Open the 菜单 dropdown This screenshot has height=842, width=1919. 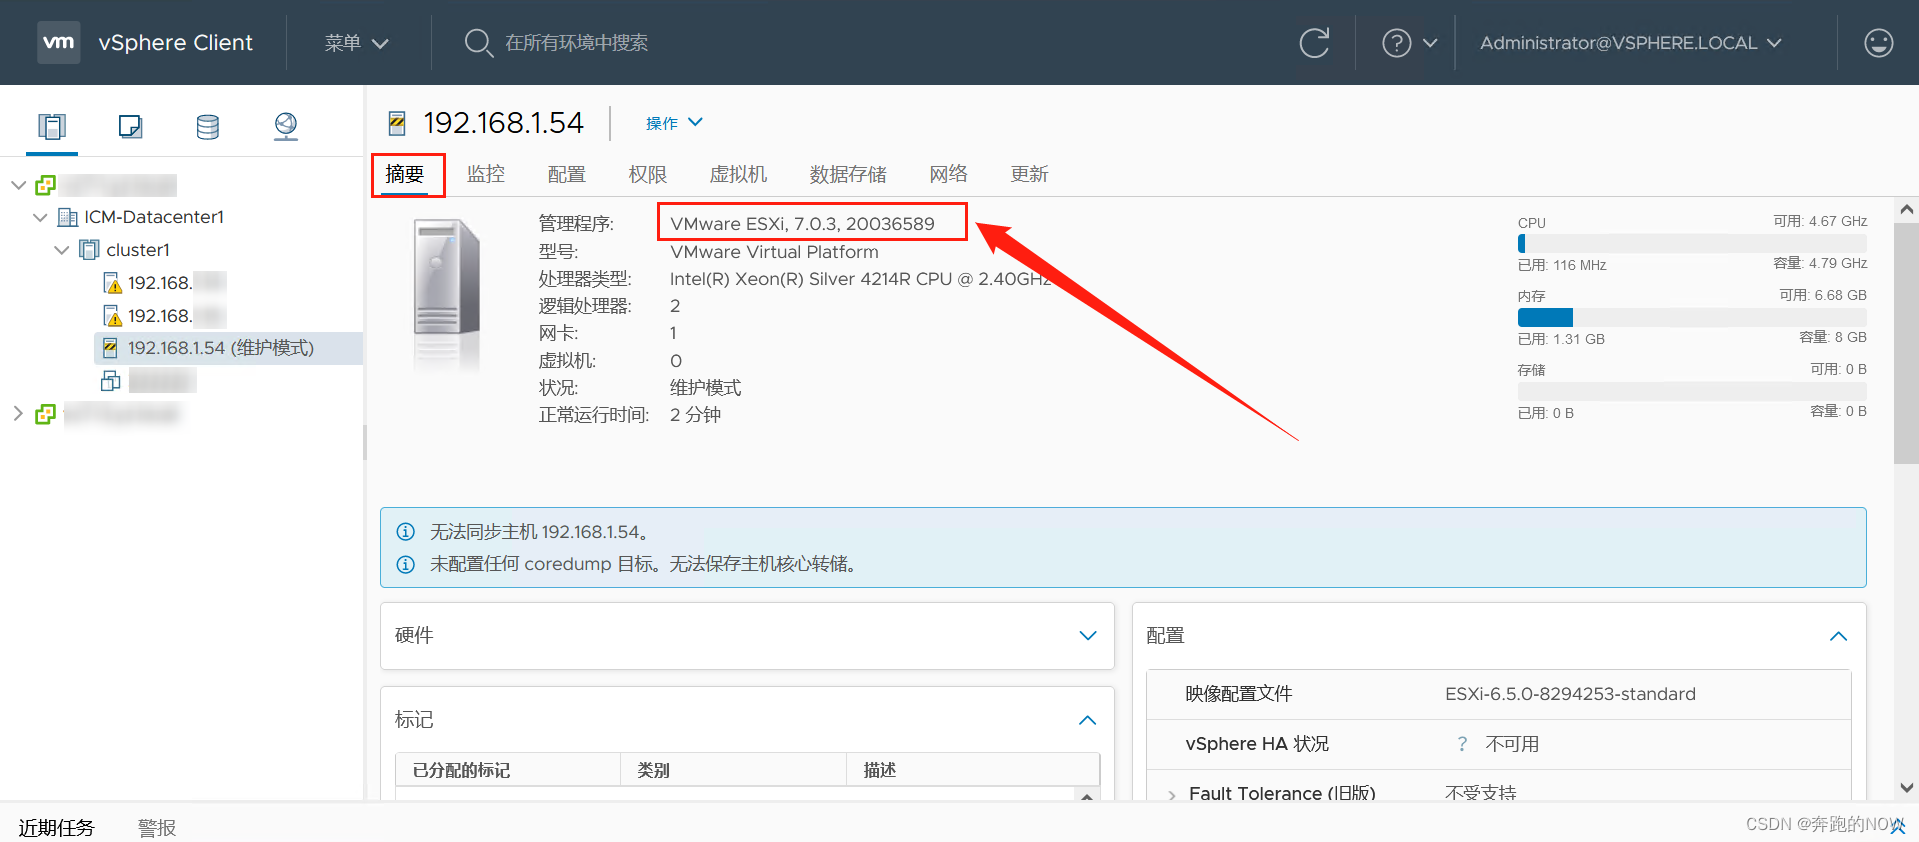pyautogui.click(x=356, y=43)
